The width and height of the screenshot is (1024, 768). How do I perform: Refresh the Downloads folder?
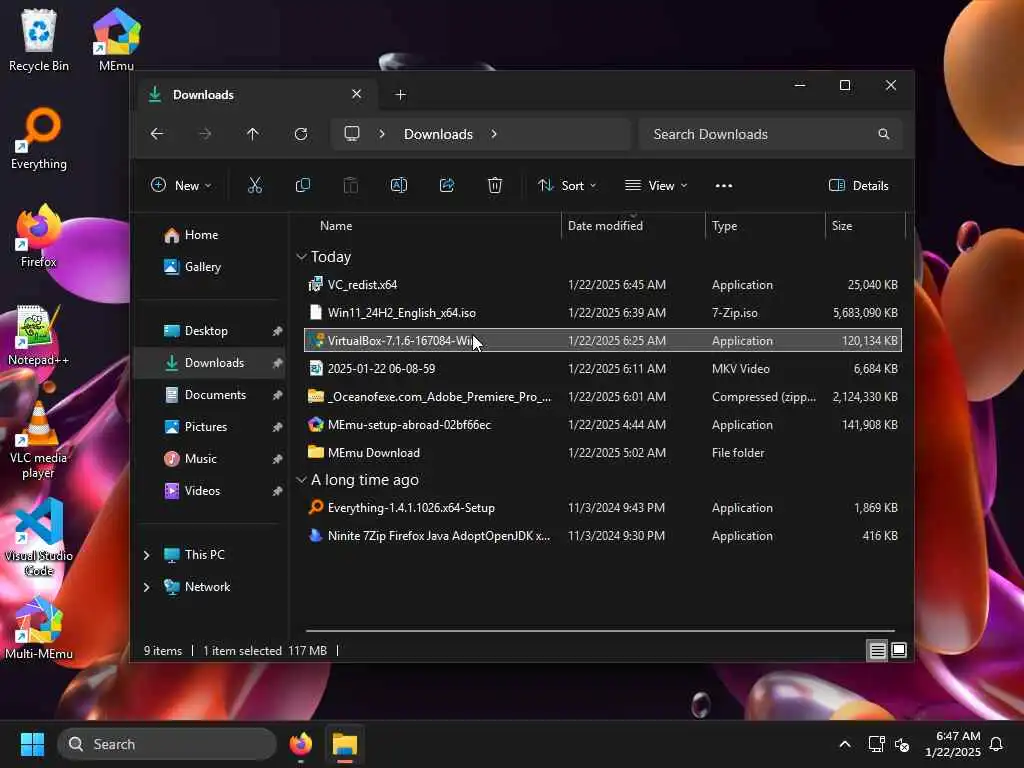(x=300, y=134)
